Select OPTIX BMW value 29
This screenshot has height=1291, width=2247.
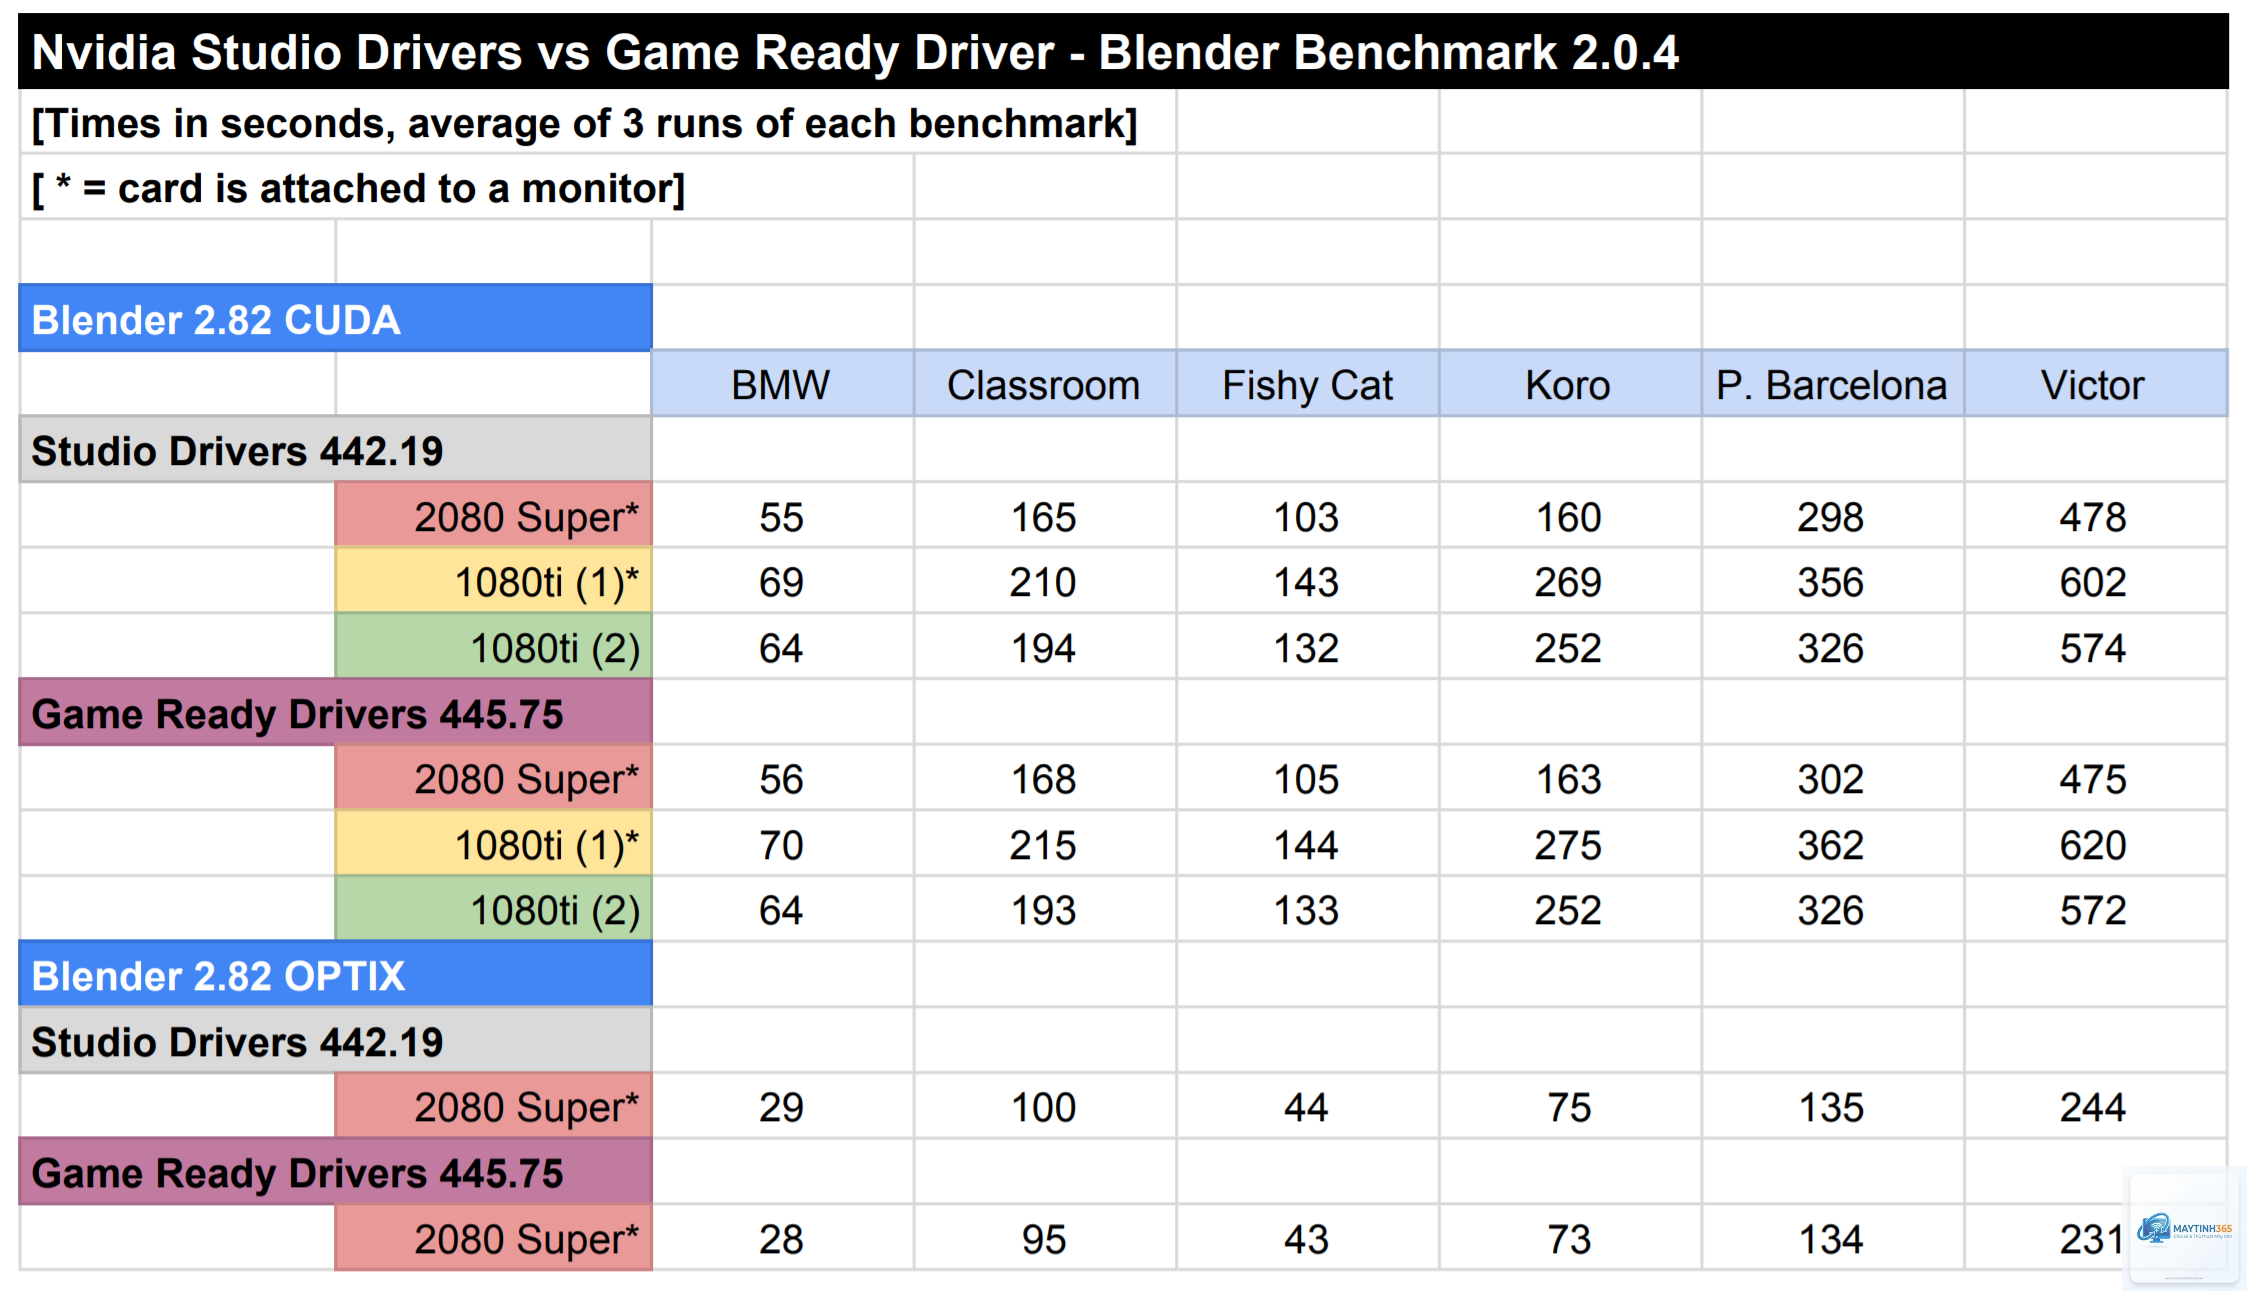tap(781, 1107)
